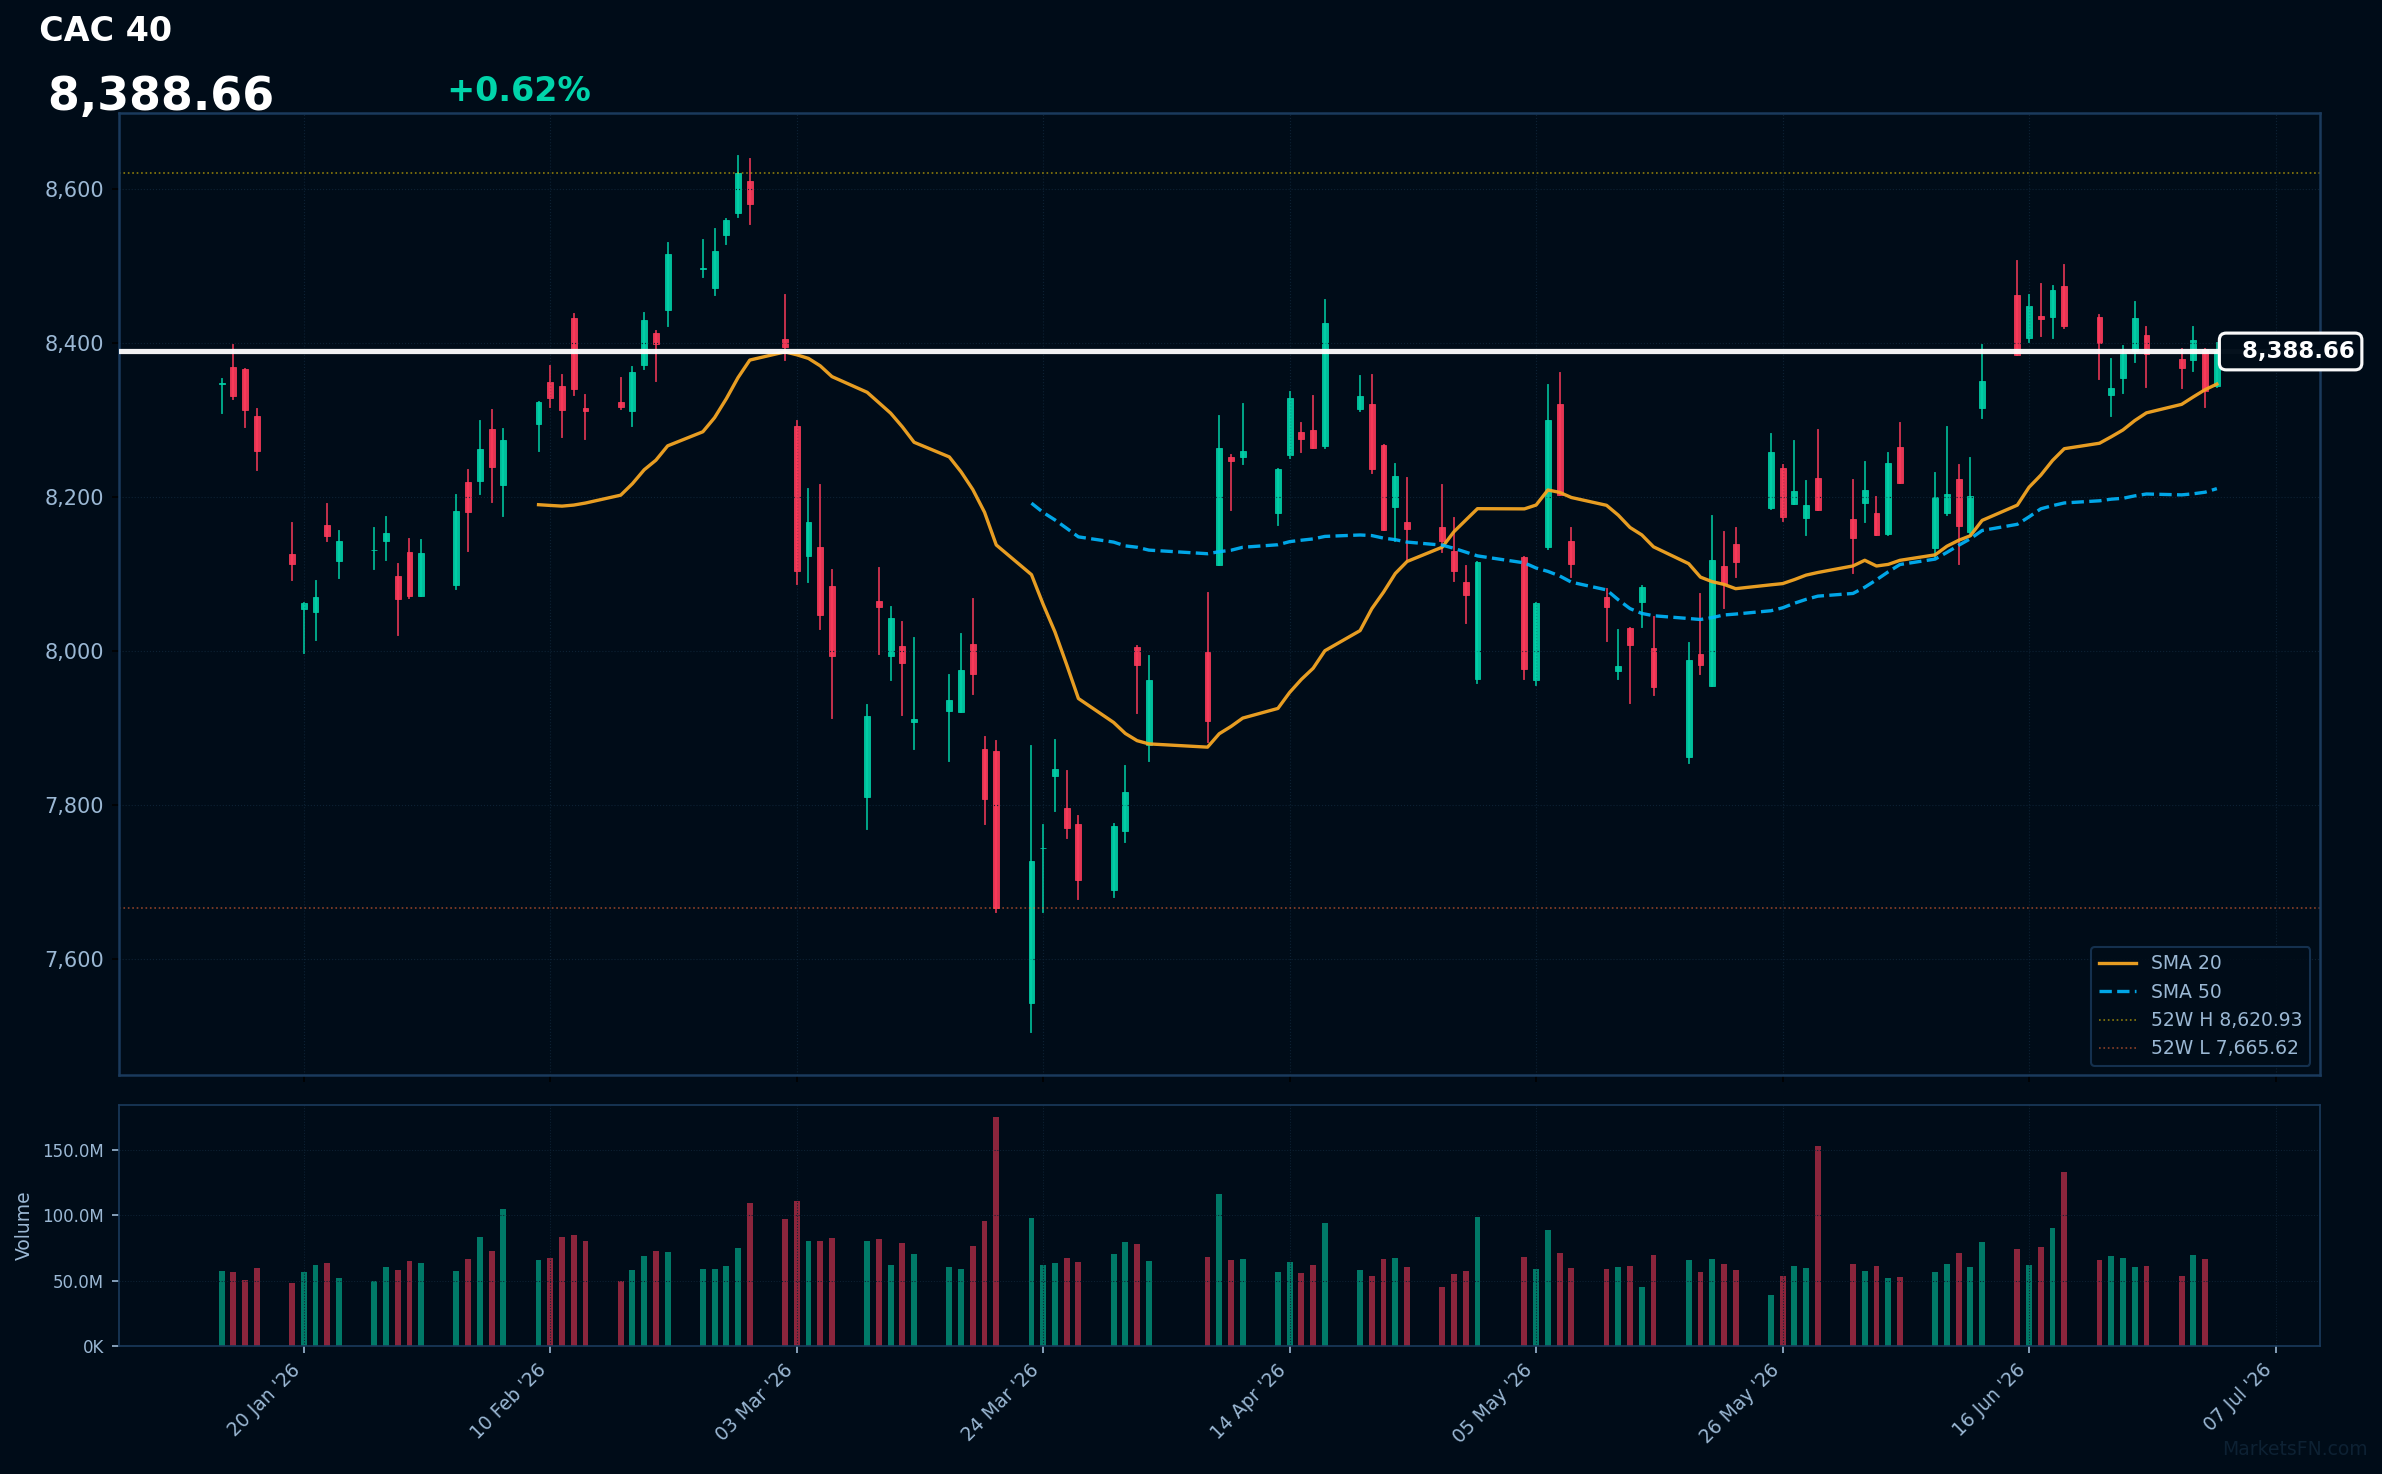Click the "10 Feb '26" date label
The image size is (2382, 1474).
tap(509, 1401)
